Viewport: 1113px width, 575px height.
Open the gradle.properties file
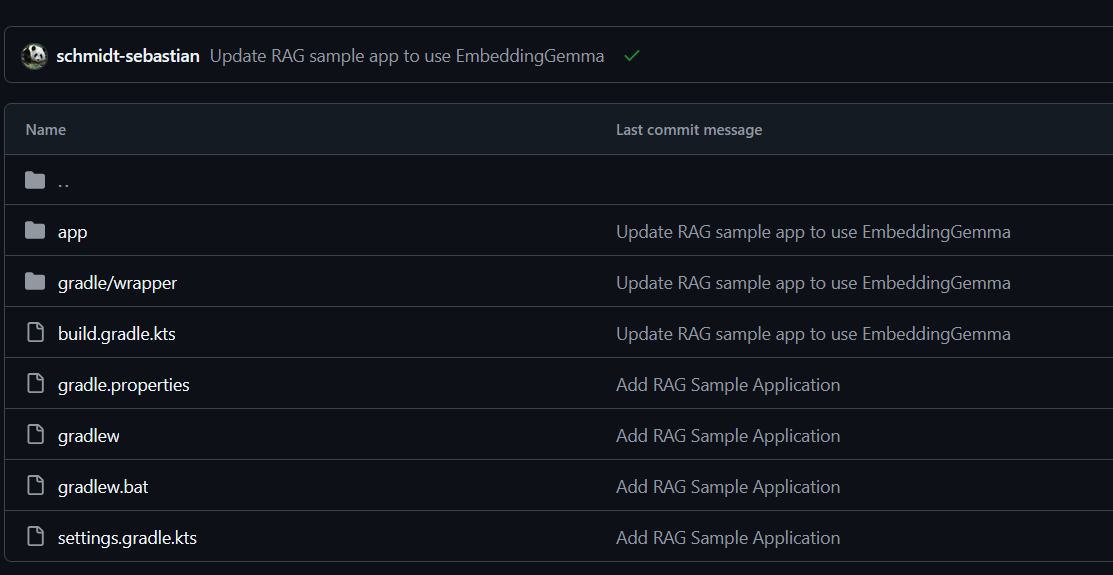(x=123, y=385)
